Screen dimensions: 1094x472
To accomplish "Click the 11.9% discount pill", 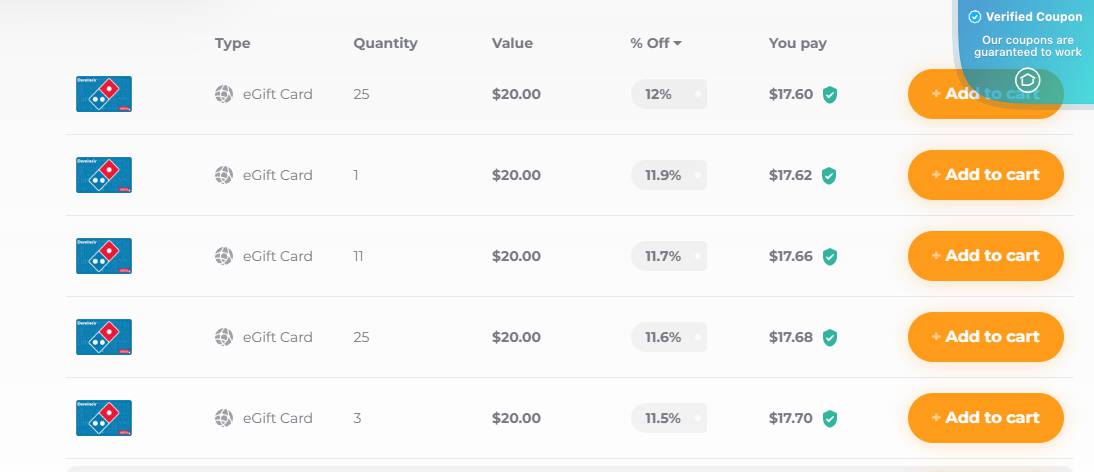I will coord(668,175).
